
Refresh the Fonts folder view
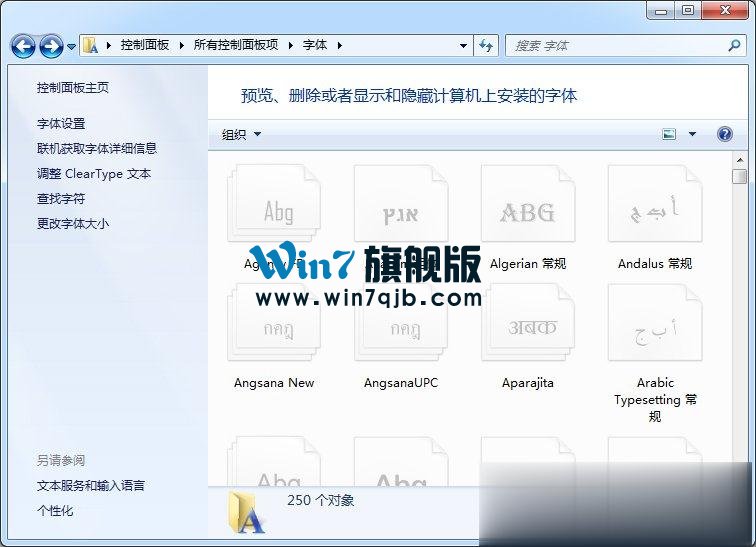(486, 46)
